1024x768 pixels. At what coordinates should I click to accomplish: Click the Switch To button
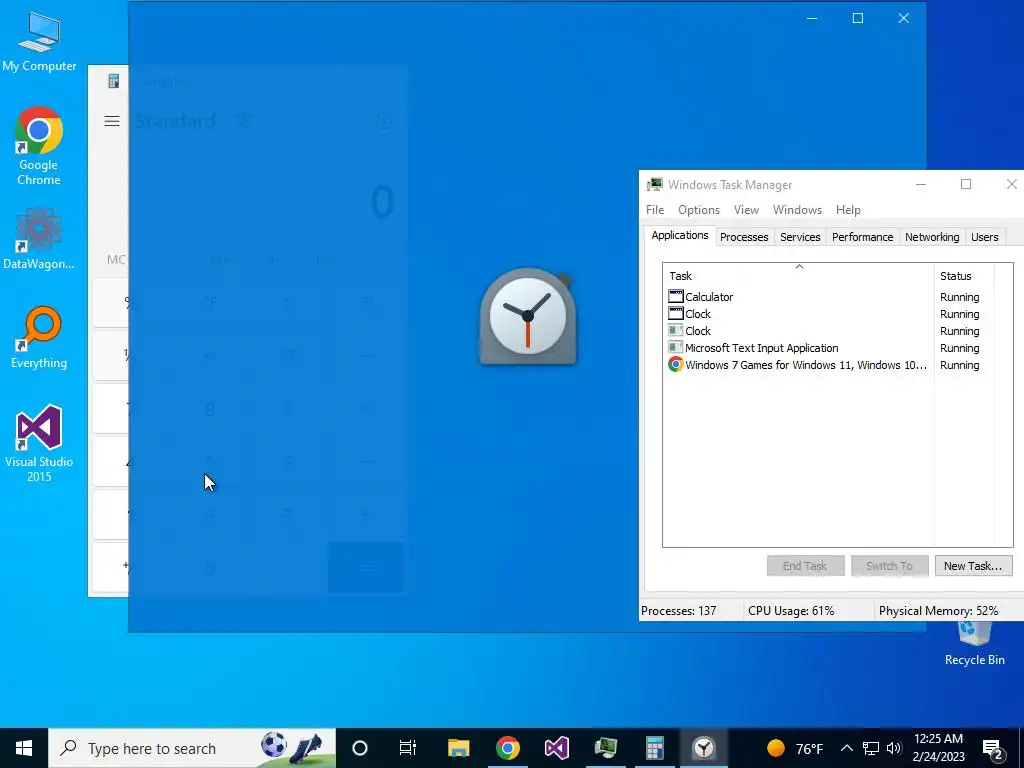[x=889, y=566]
